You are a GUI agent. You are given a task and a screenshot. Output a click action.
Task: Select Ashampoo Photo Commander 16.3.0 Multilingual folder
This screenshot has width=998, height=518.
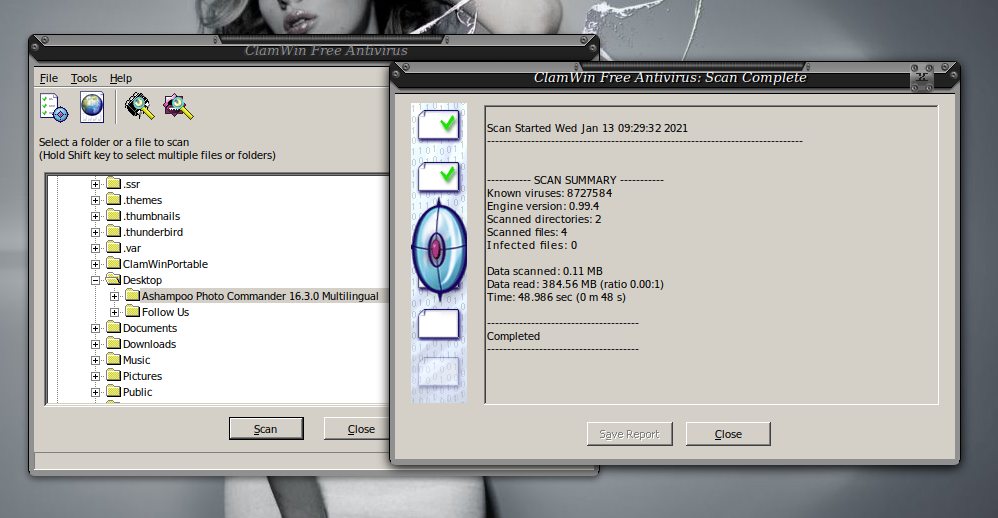click(x=260, y=296)
